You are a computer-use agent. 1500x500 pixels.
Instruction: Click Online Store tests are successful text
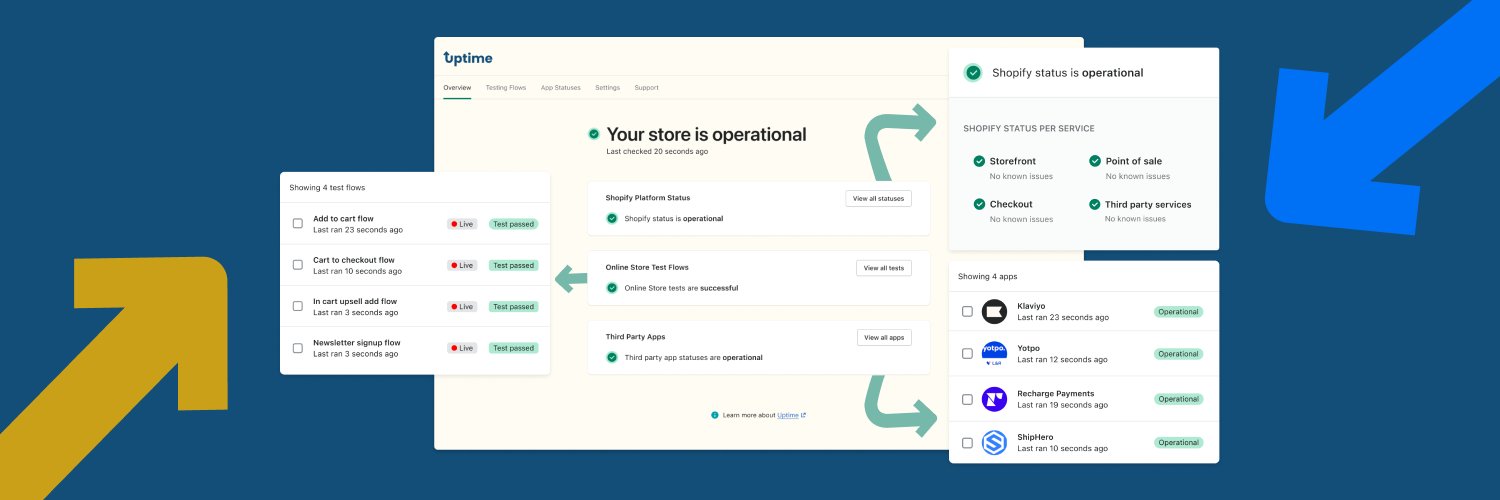[x=681, y=288]
